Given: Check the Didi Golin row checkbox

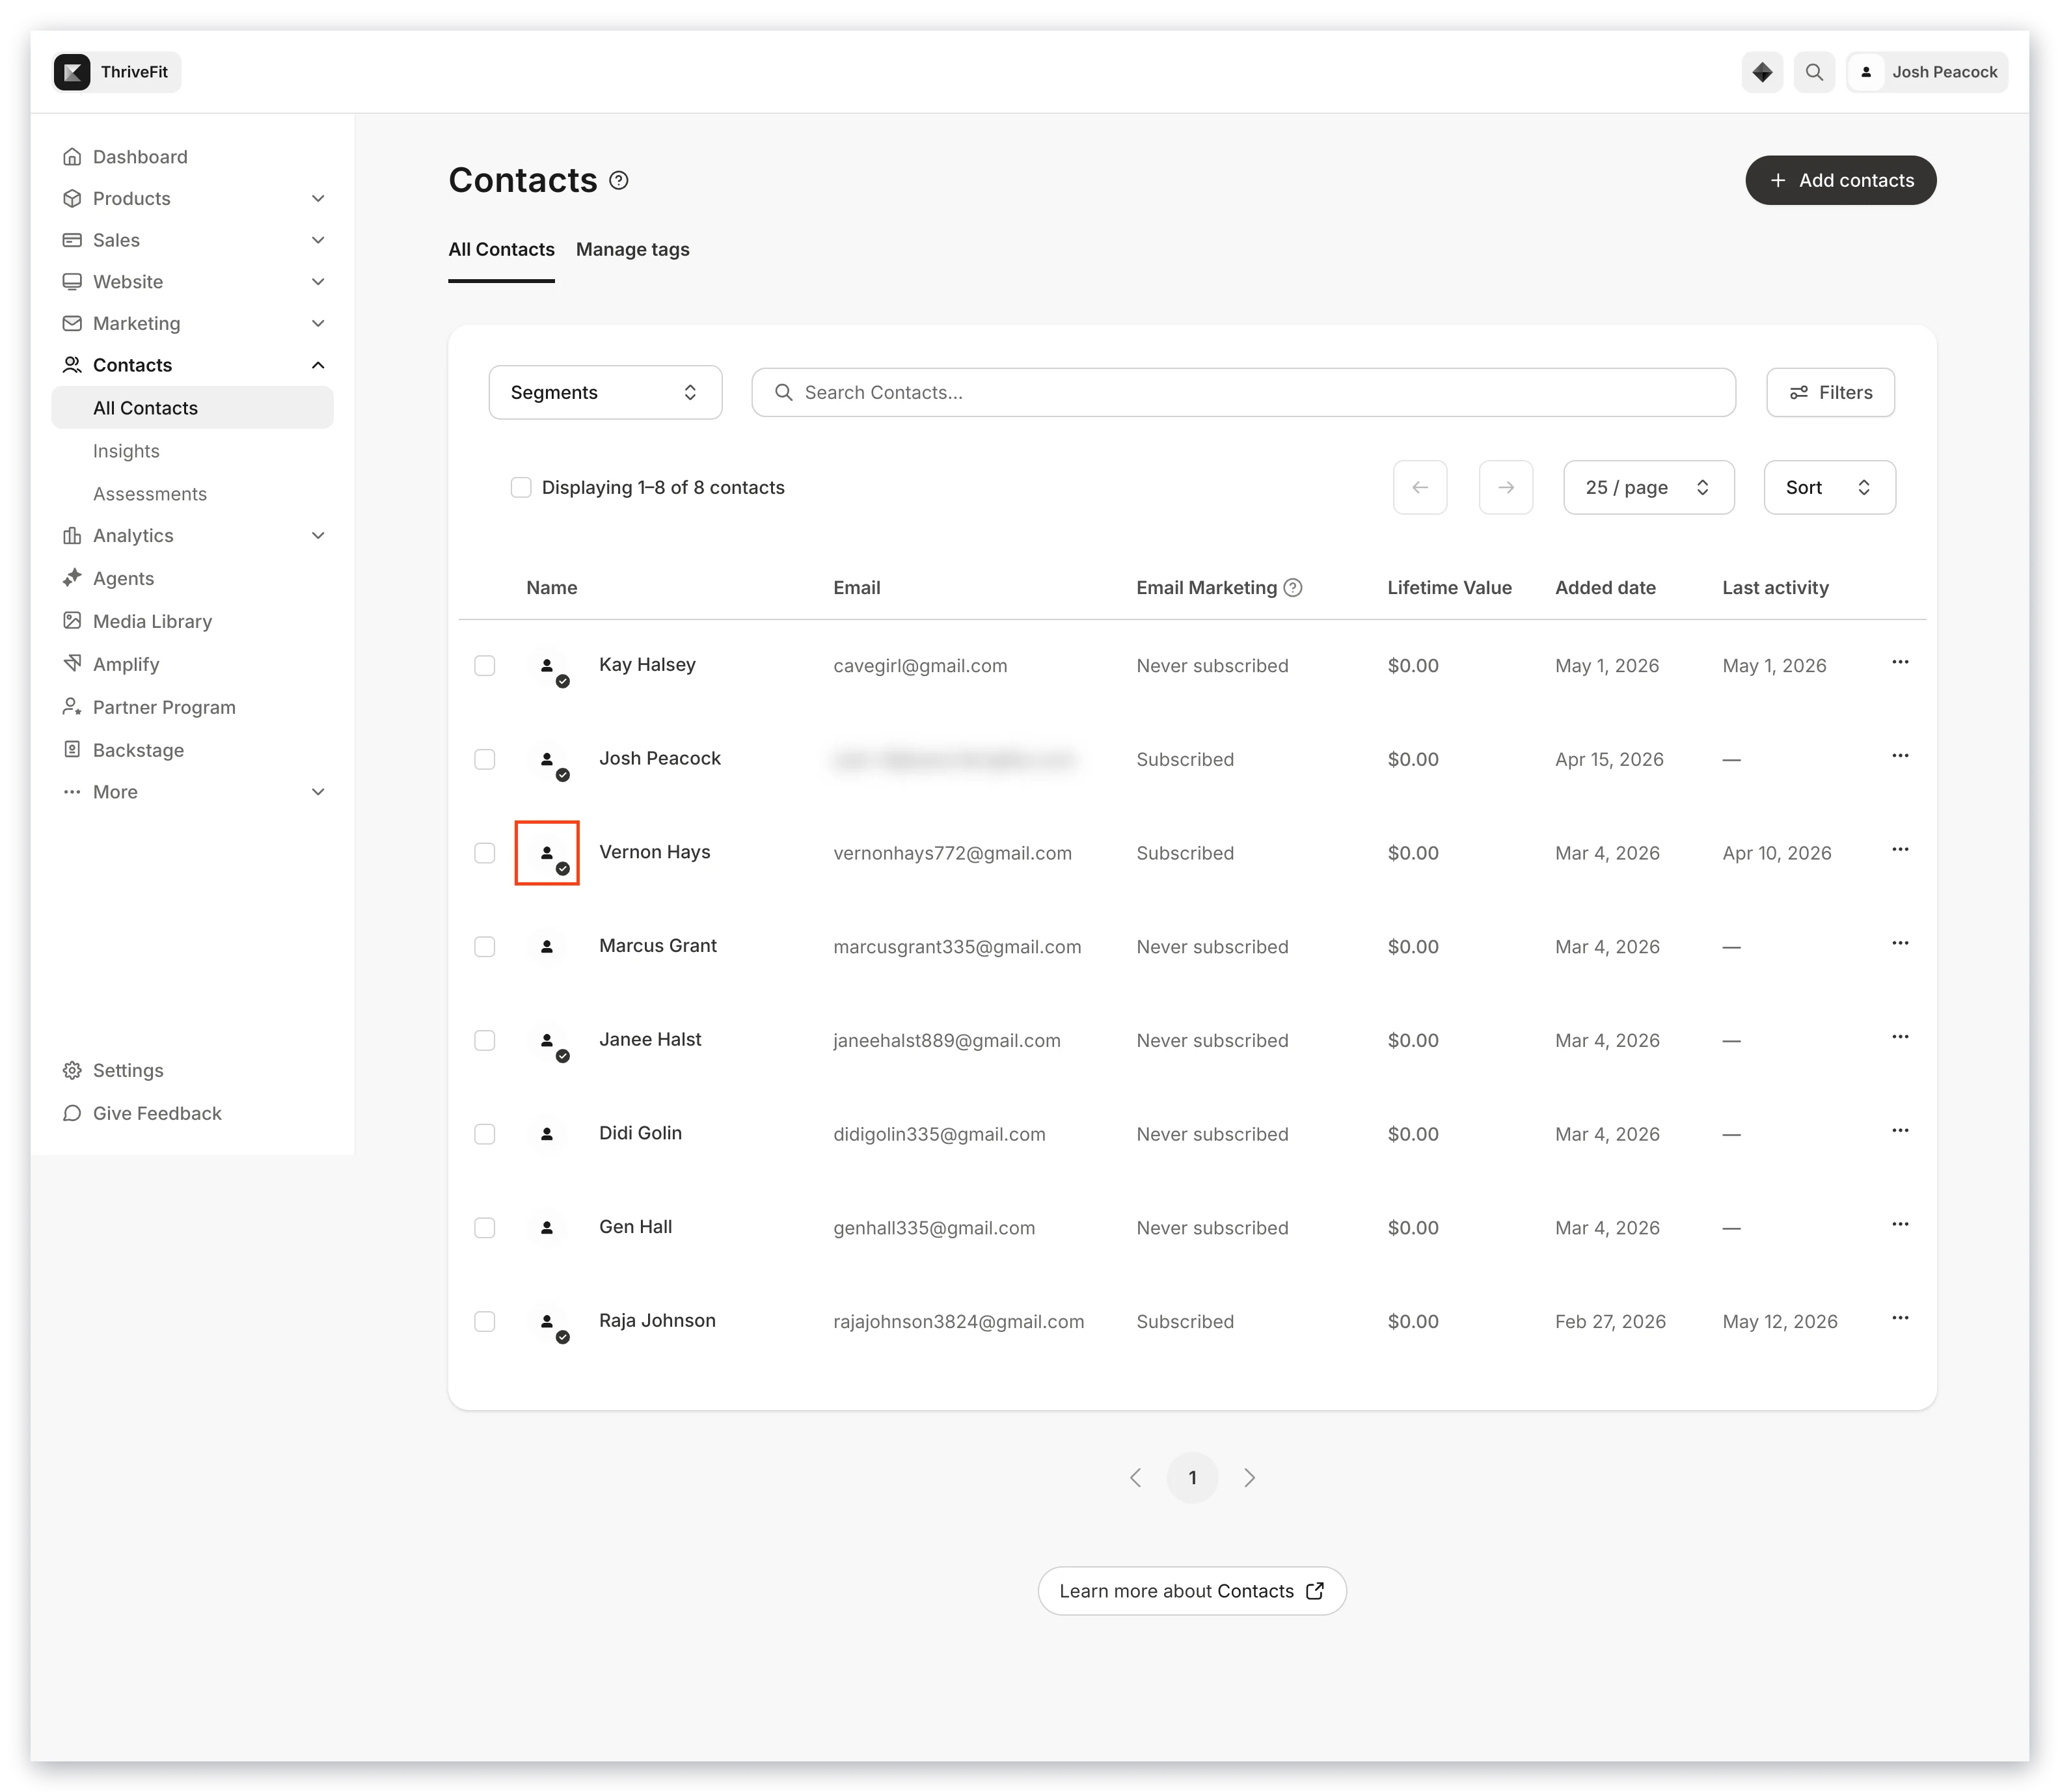Looking at the screenshot, I should pos(485,1134).
